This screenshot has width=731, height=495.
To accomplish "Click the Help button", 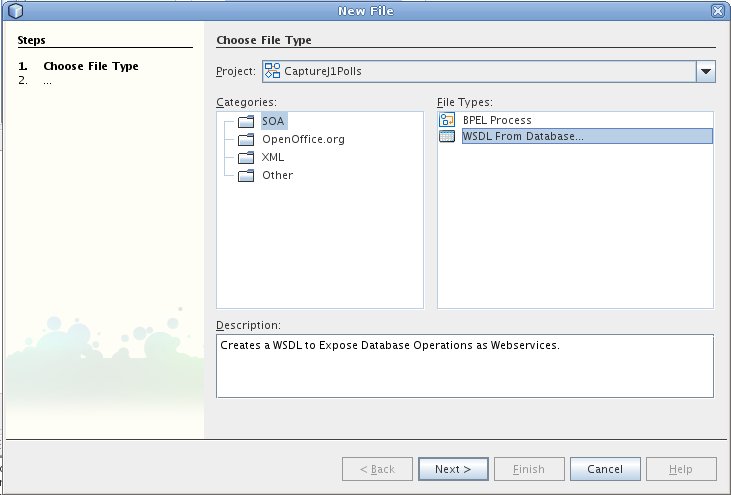I will pos(681,469).
